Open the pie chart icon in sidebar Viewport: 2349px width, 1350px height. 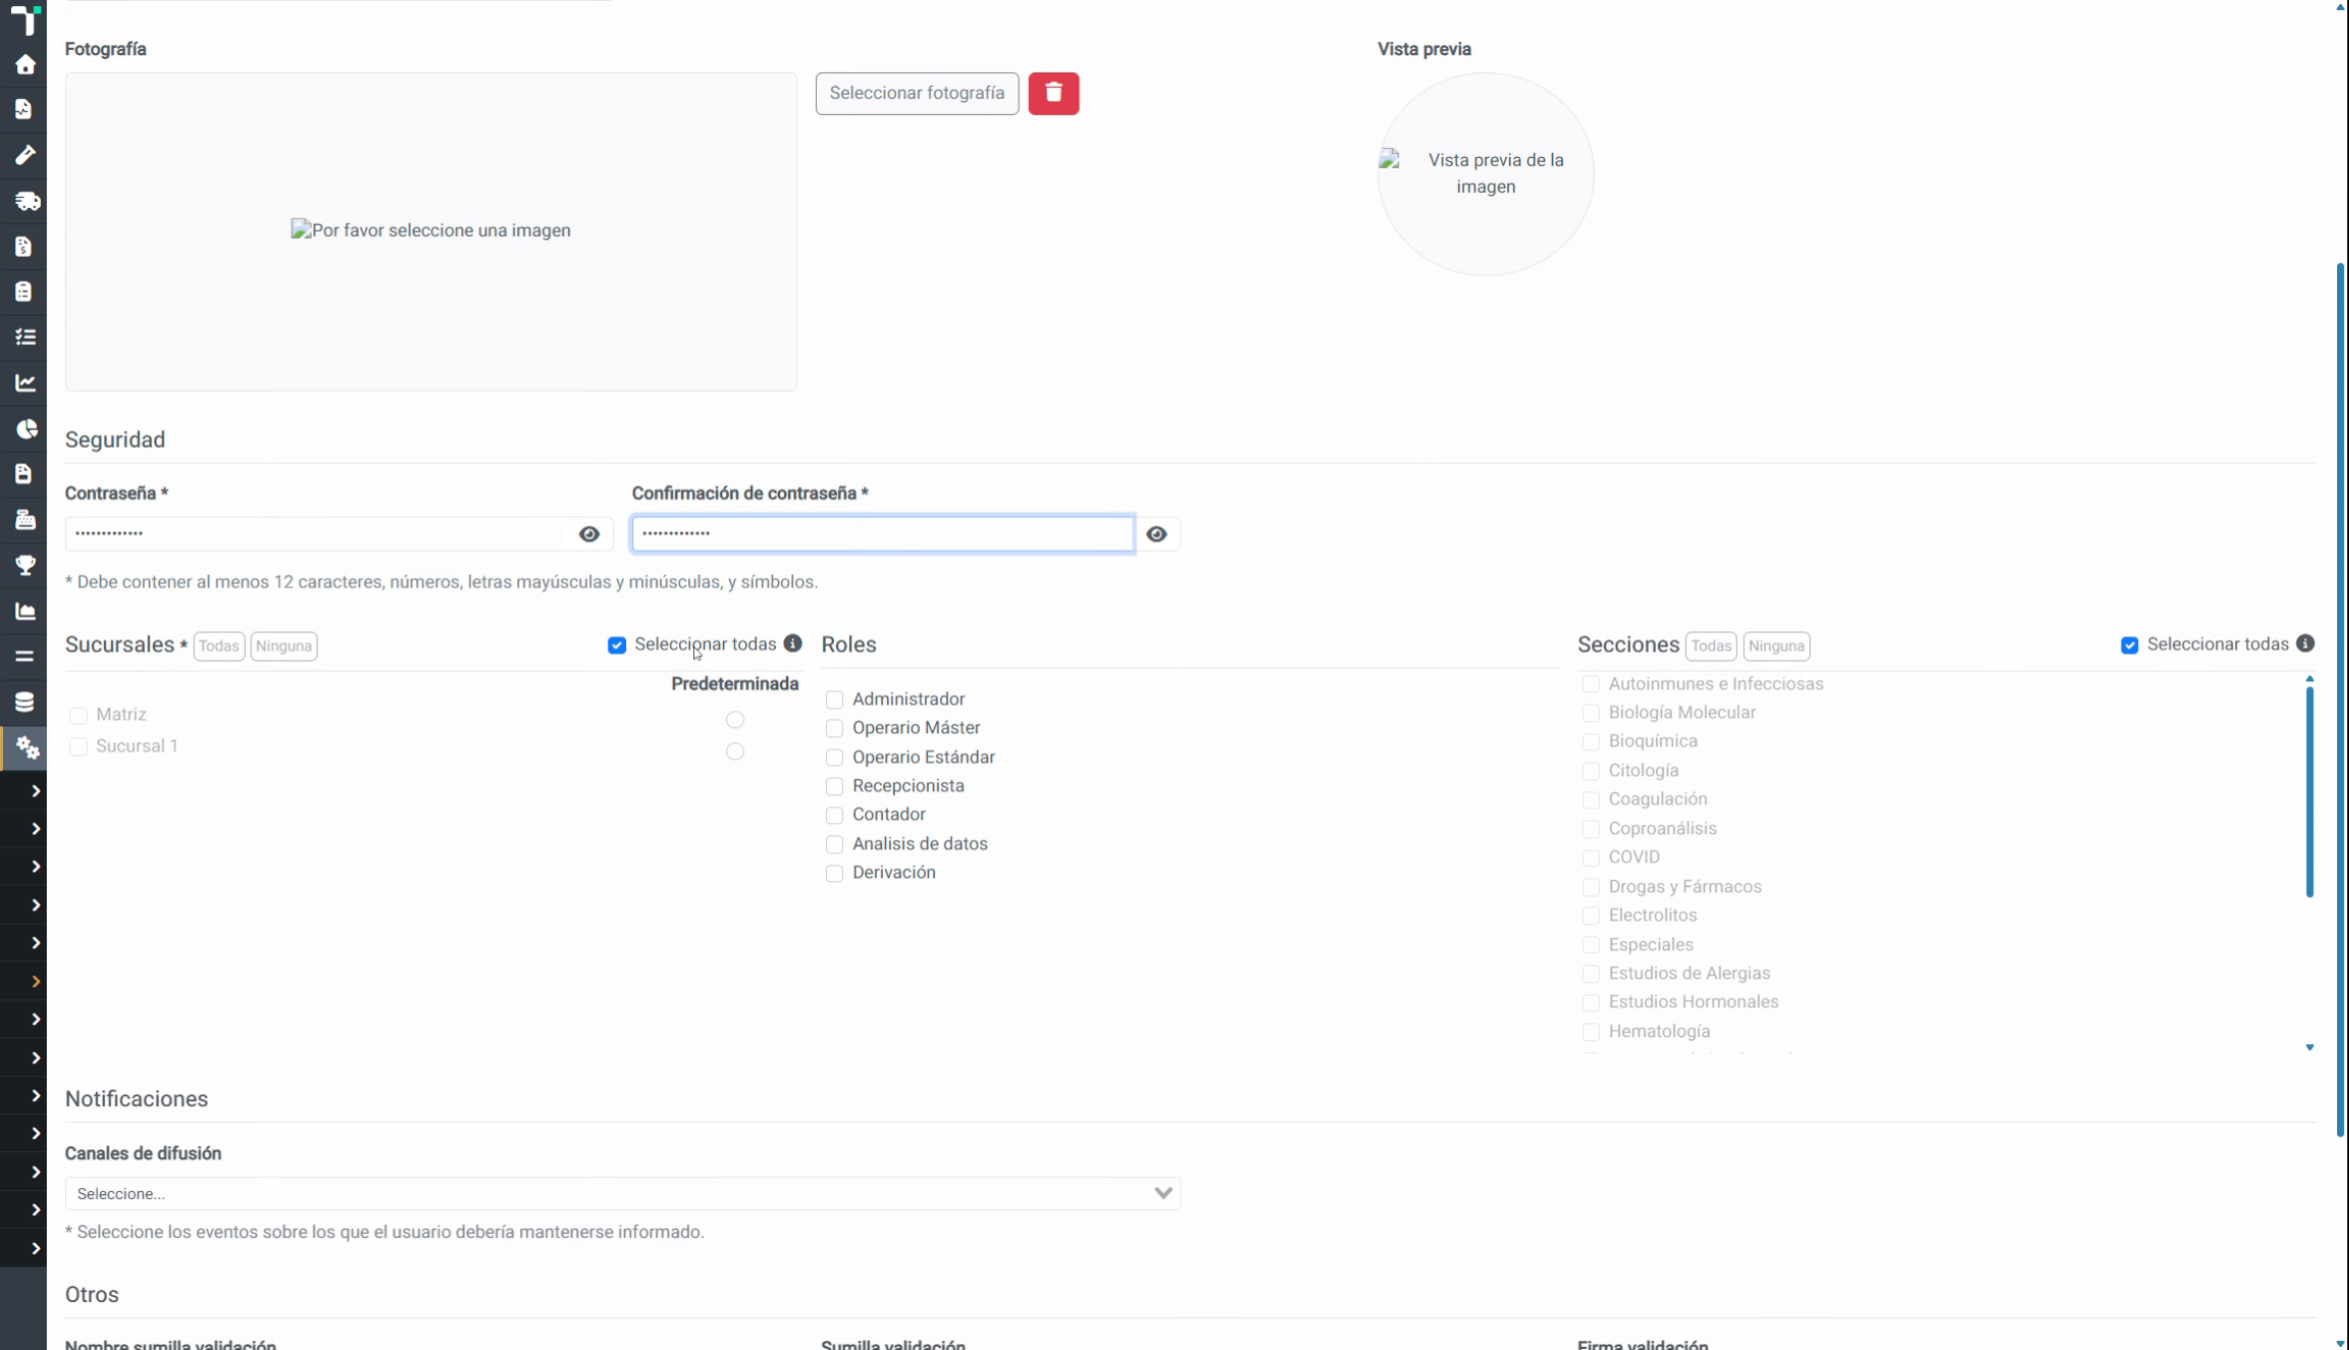26,428
